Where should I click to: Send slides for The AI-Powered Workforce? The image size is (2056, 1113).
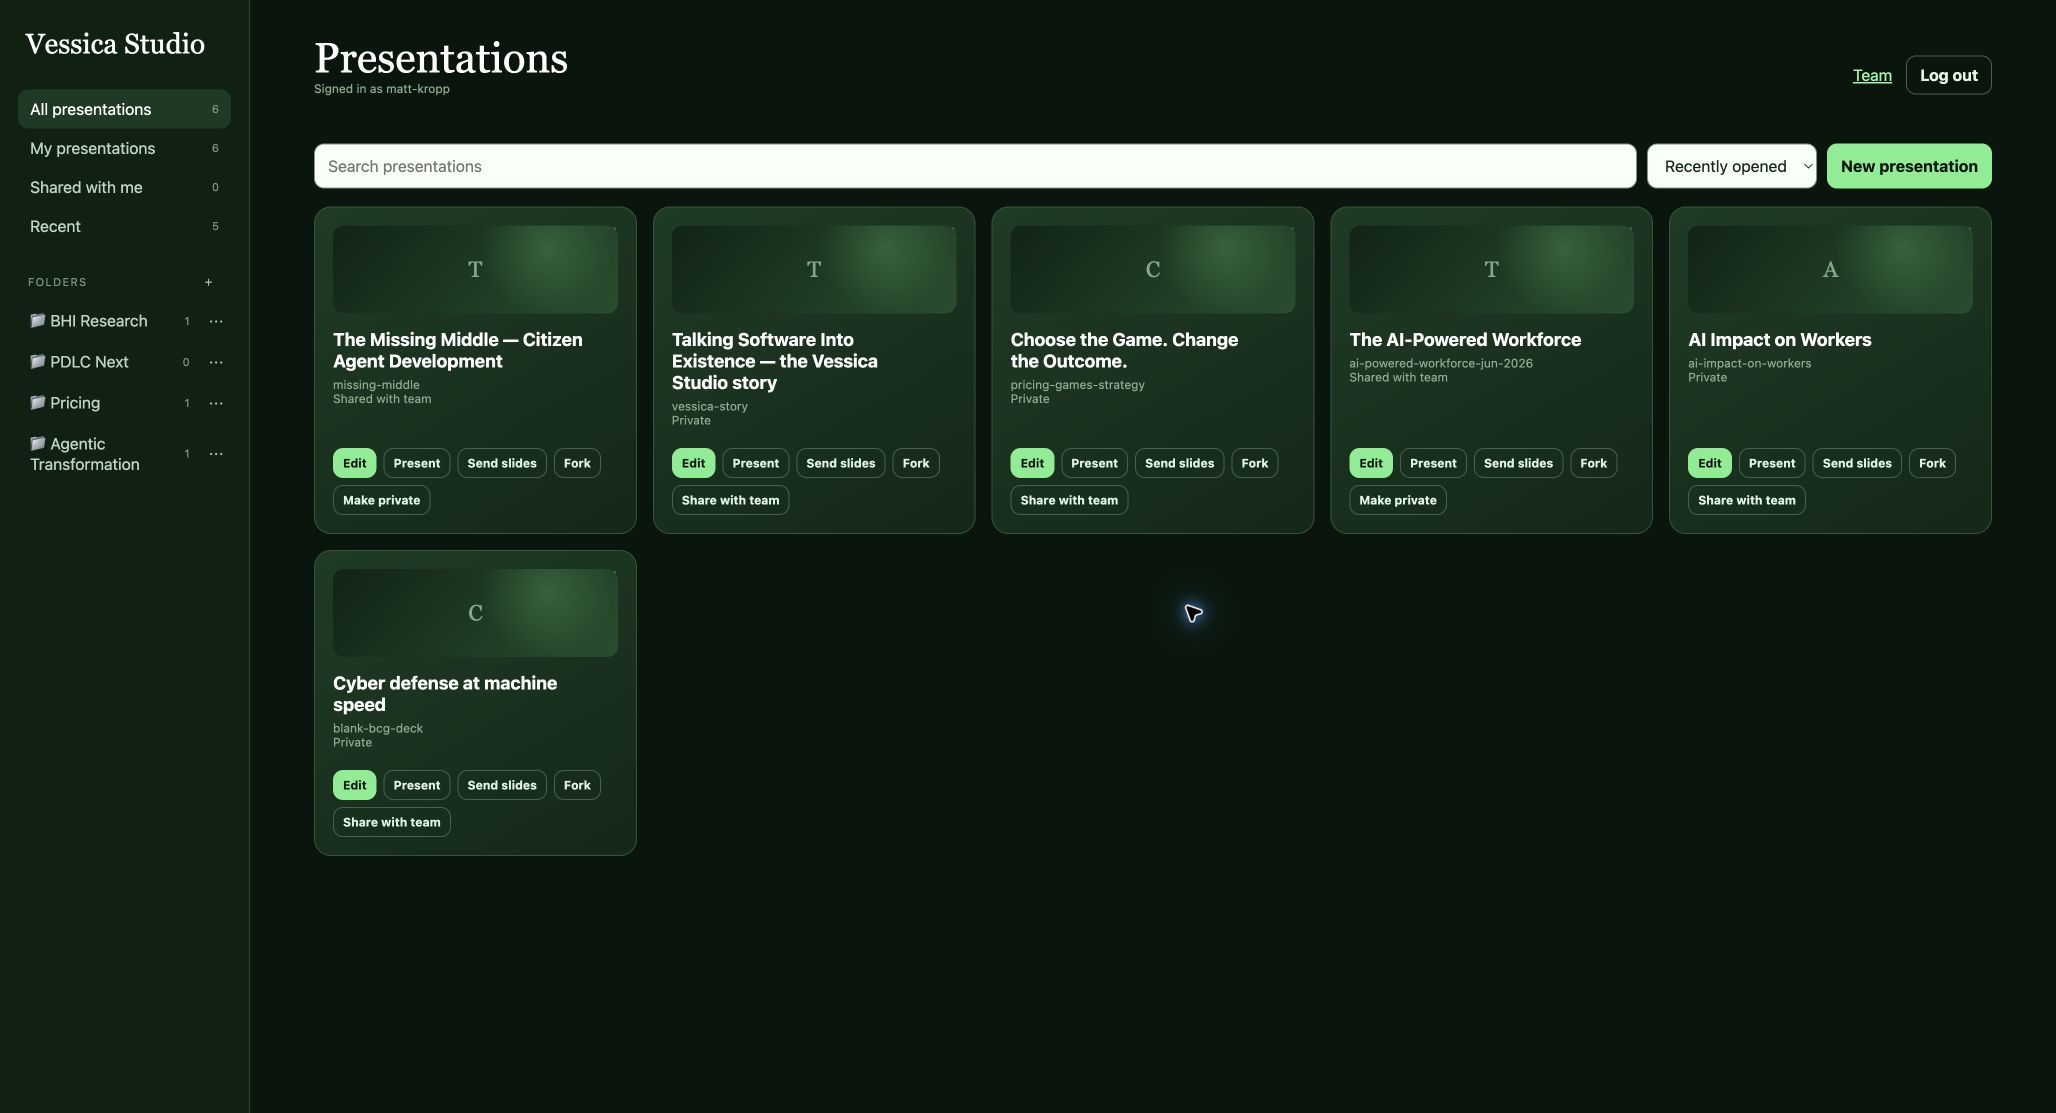point(1518,463)
